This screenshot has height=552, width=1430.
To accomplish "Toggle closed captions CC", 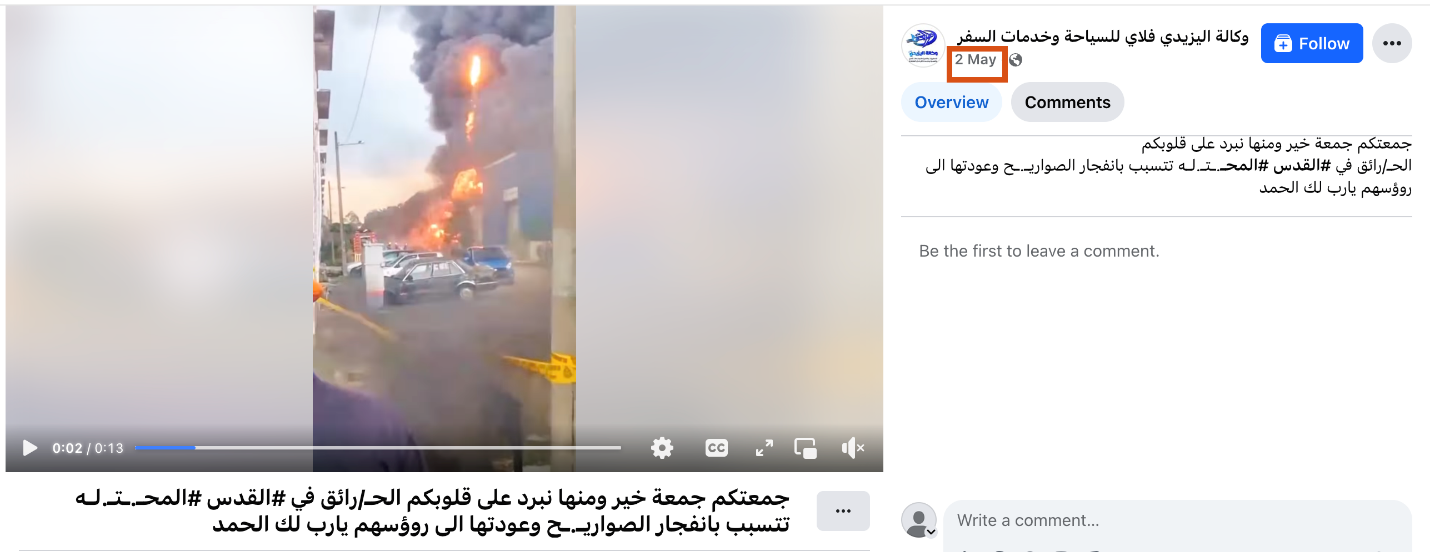I will [716, 448].
